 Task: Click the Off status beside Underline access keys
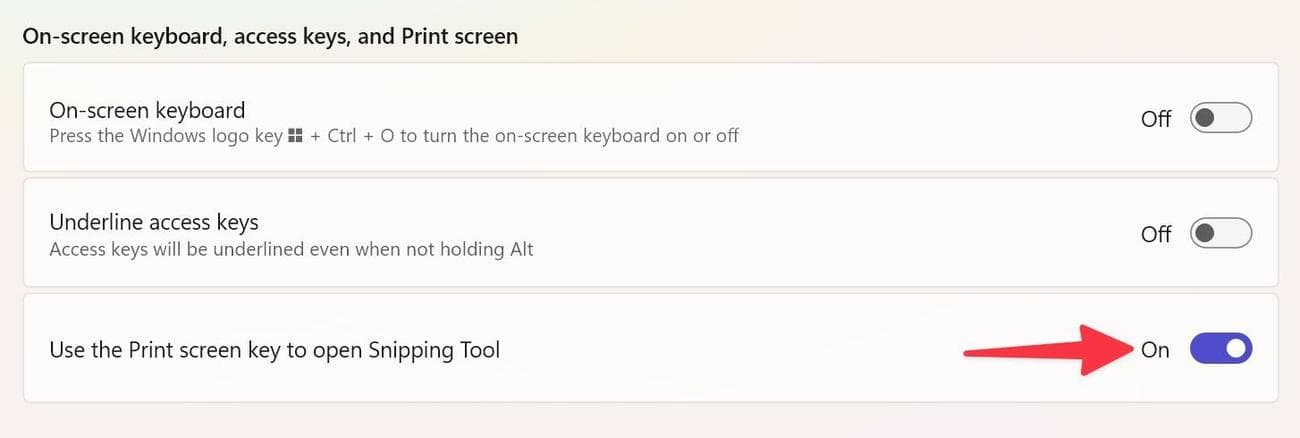tap(1156, 234)
